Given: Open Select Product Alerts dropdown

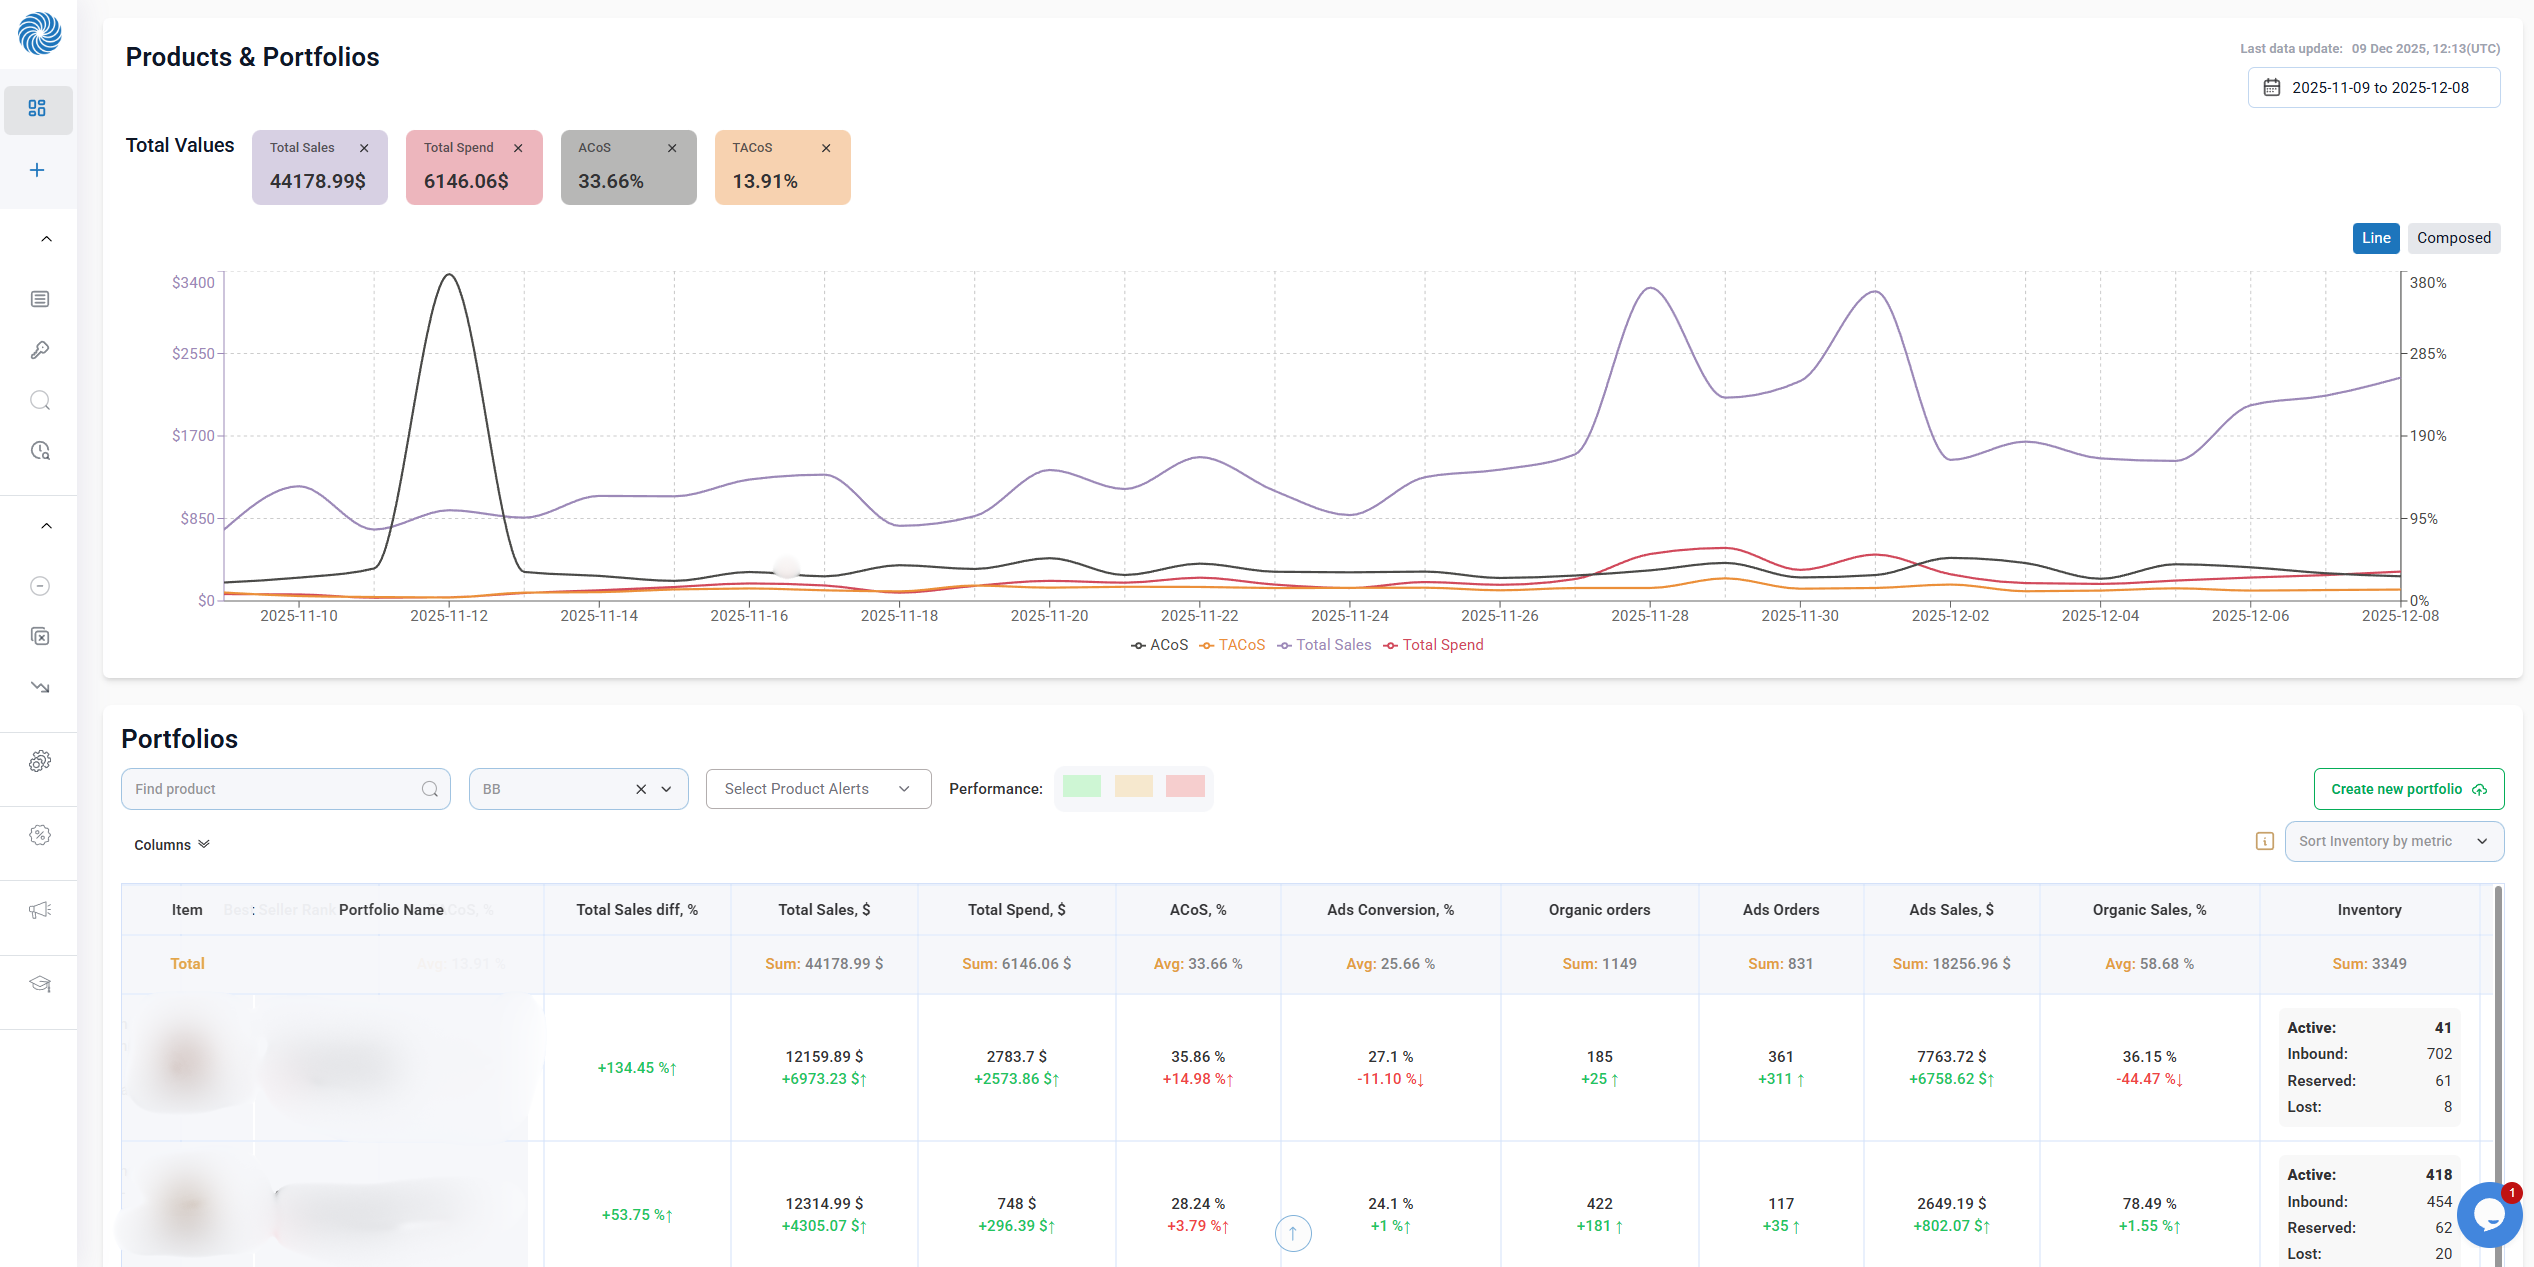Looking at the screenshot, I should 817,789.
